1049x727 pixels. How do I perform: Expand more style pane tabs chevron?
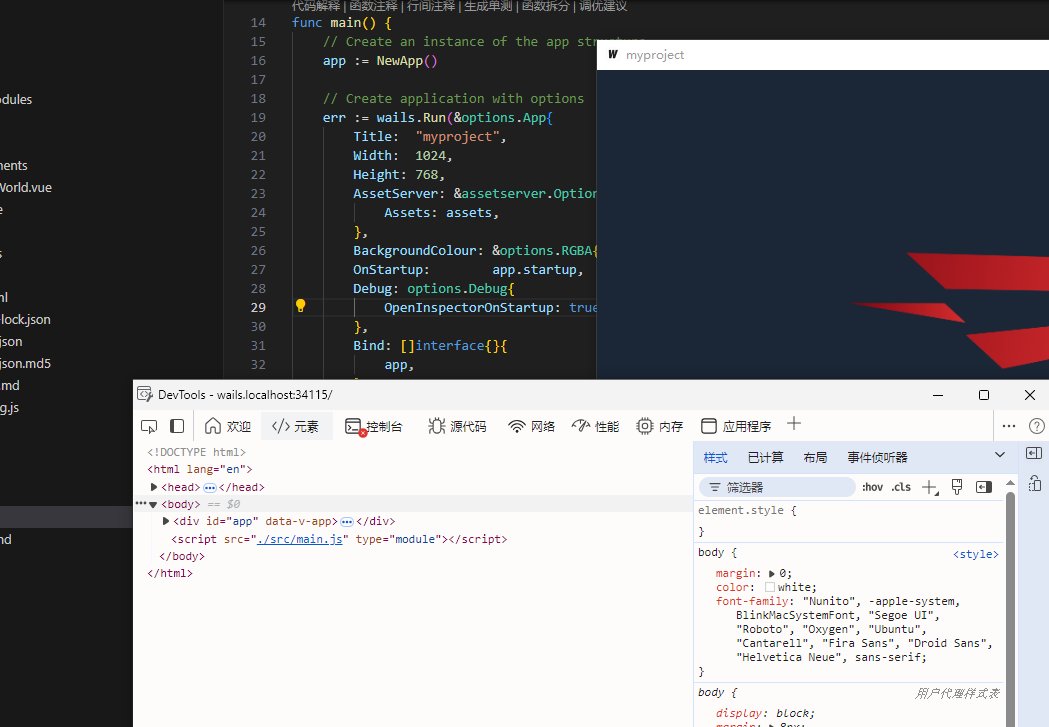(x=999, y=455)
